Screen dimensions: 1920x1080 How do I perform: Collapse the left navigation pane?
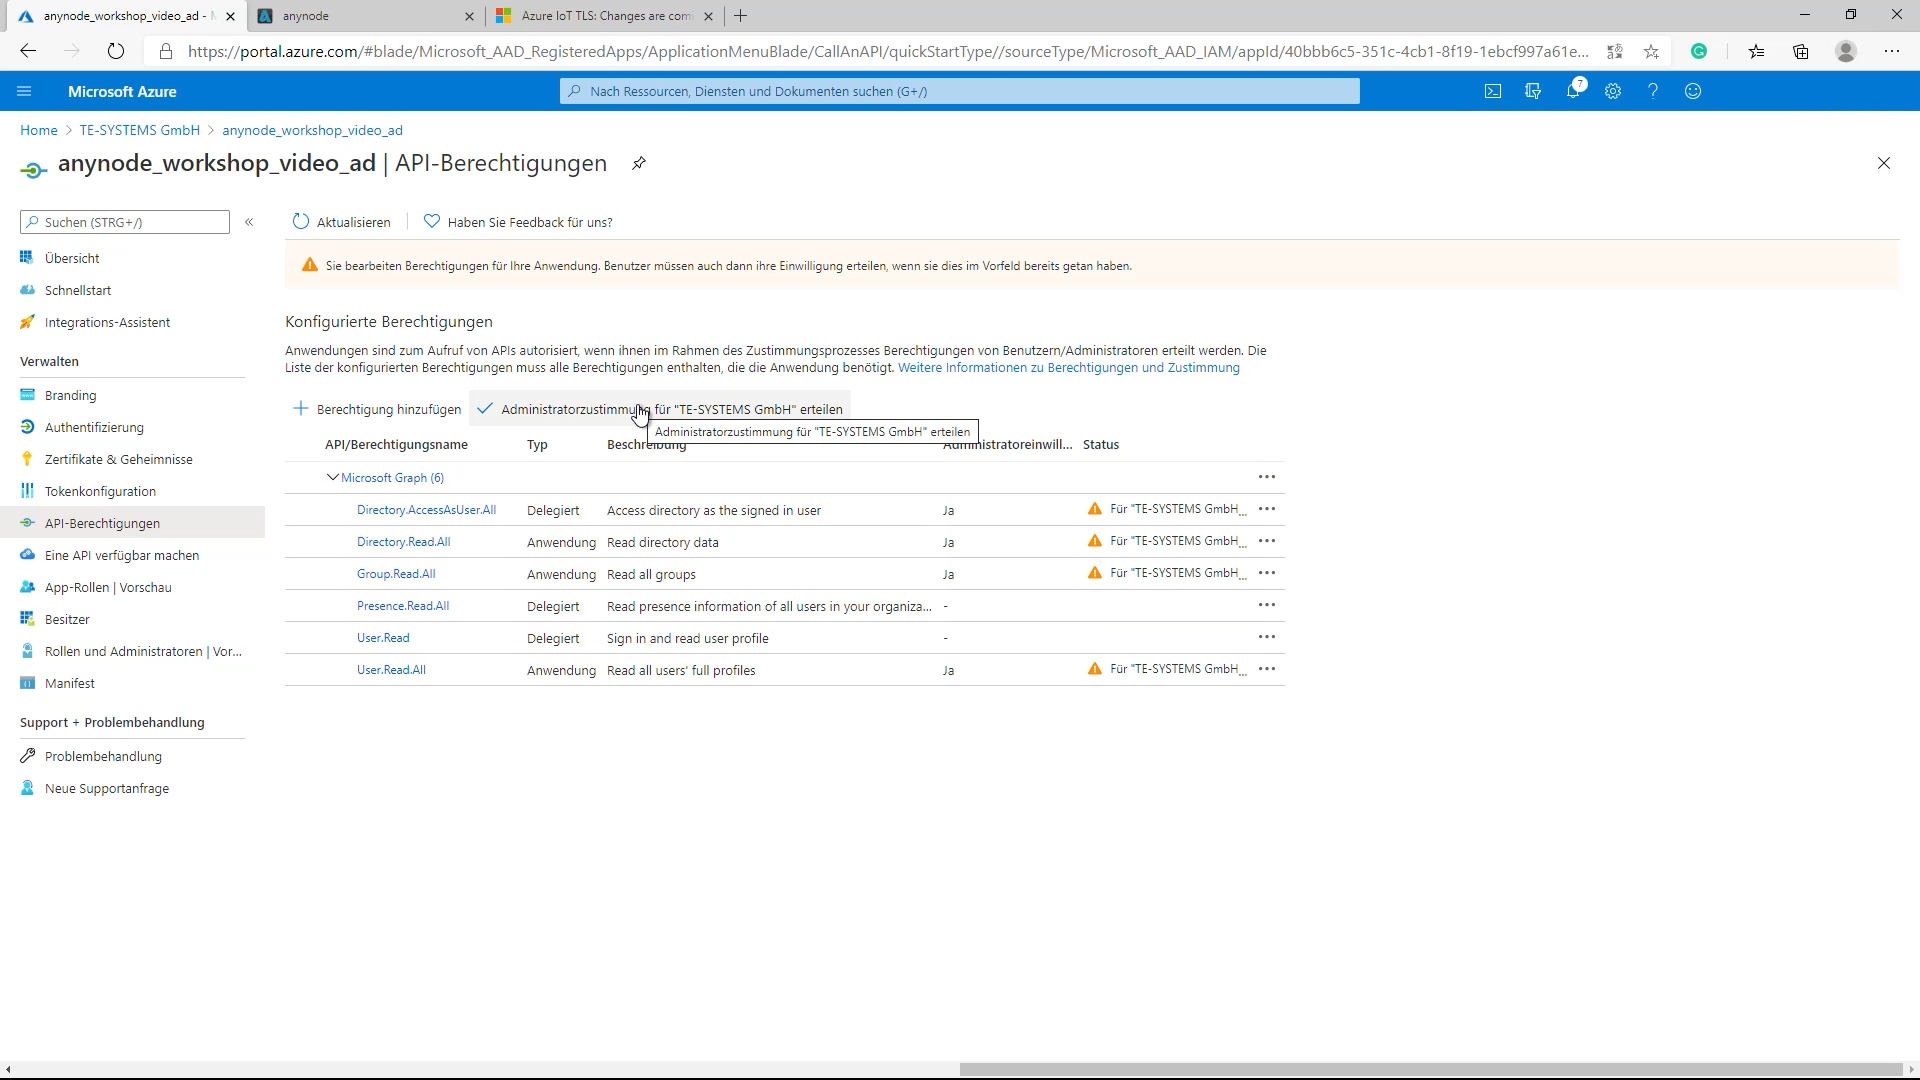coord(249,222)
